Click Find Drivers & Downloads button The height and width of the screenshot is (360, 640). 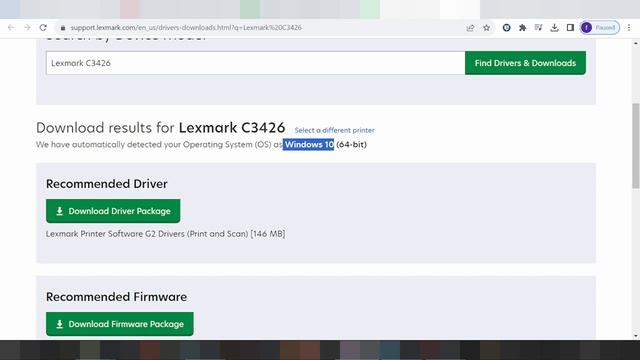pyautogui.click(x=525, y=63)
